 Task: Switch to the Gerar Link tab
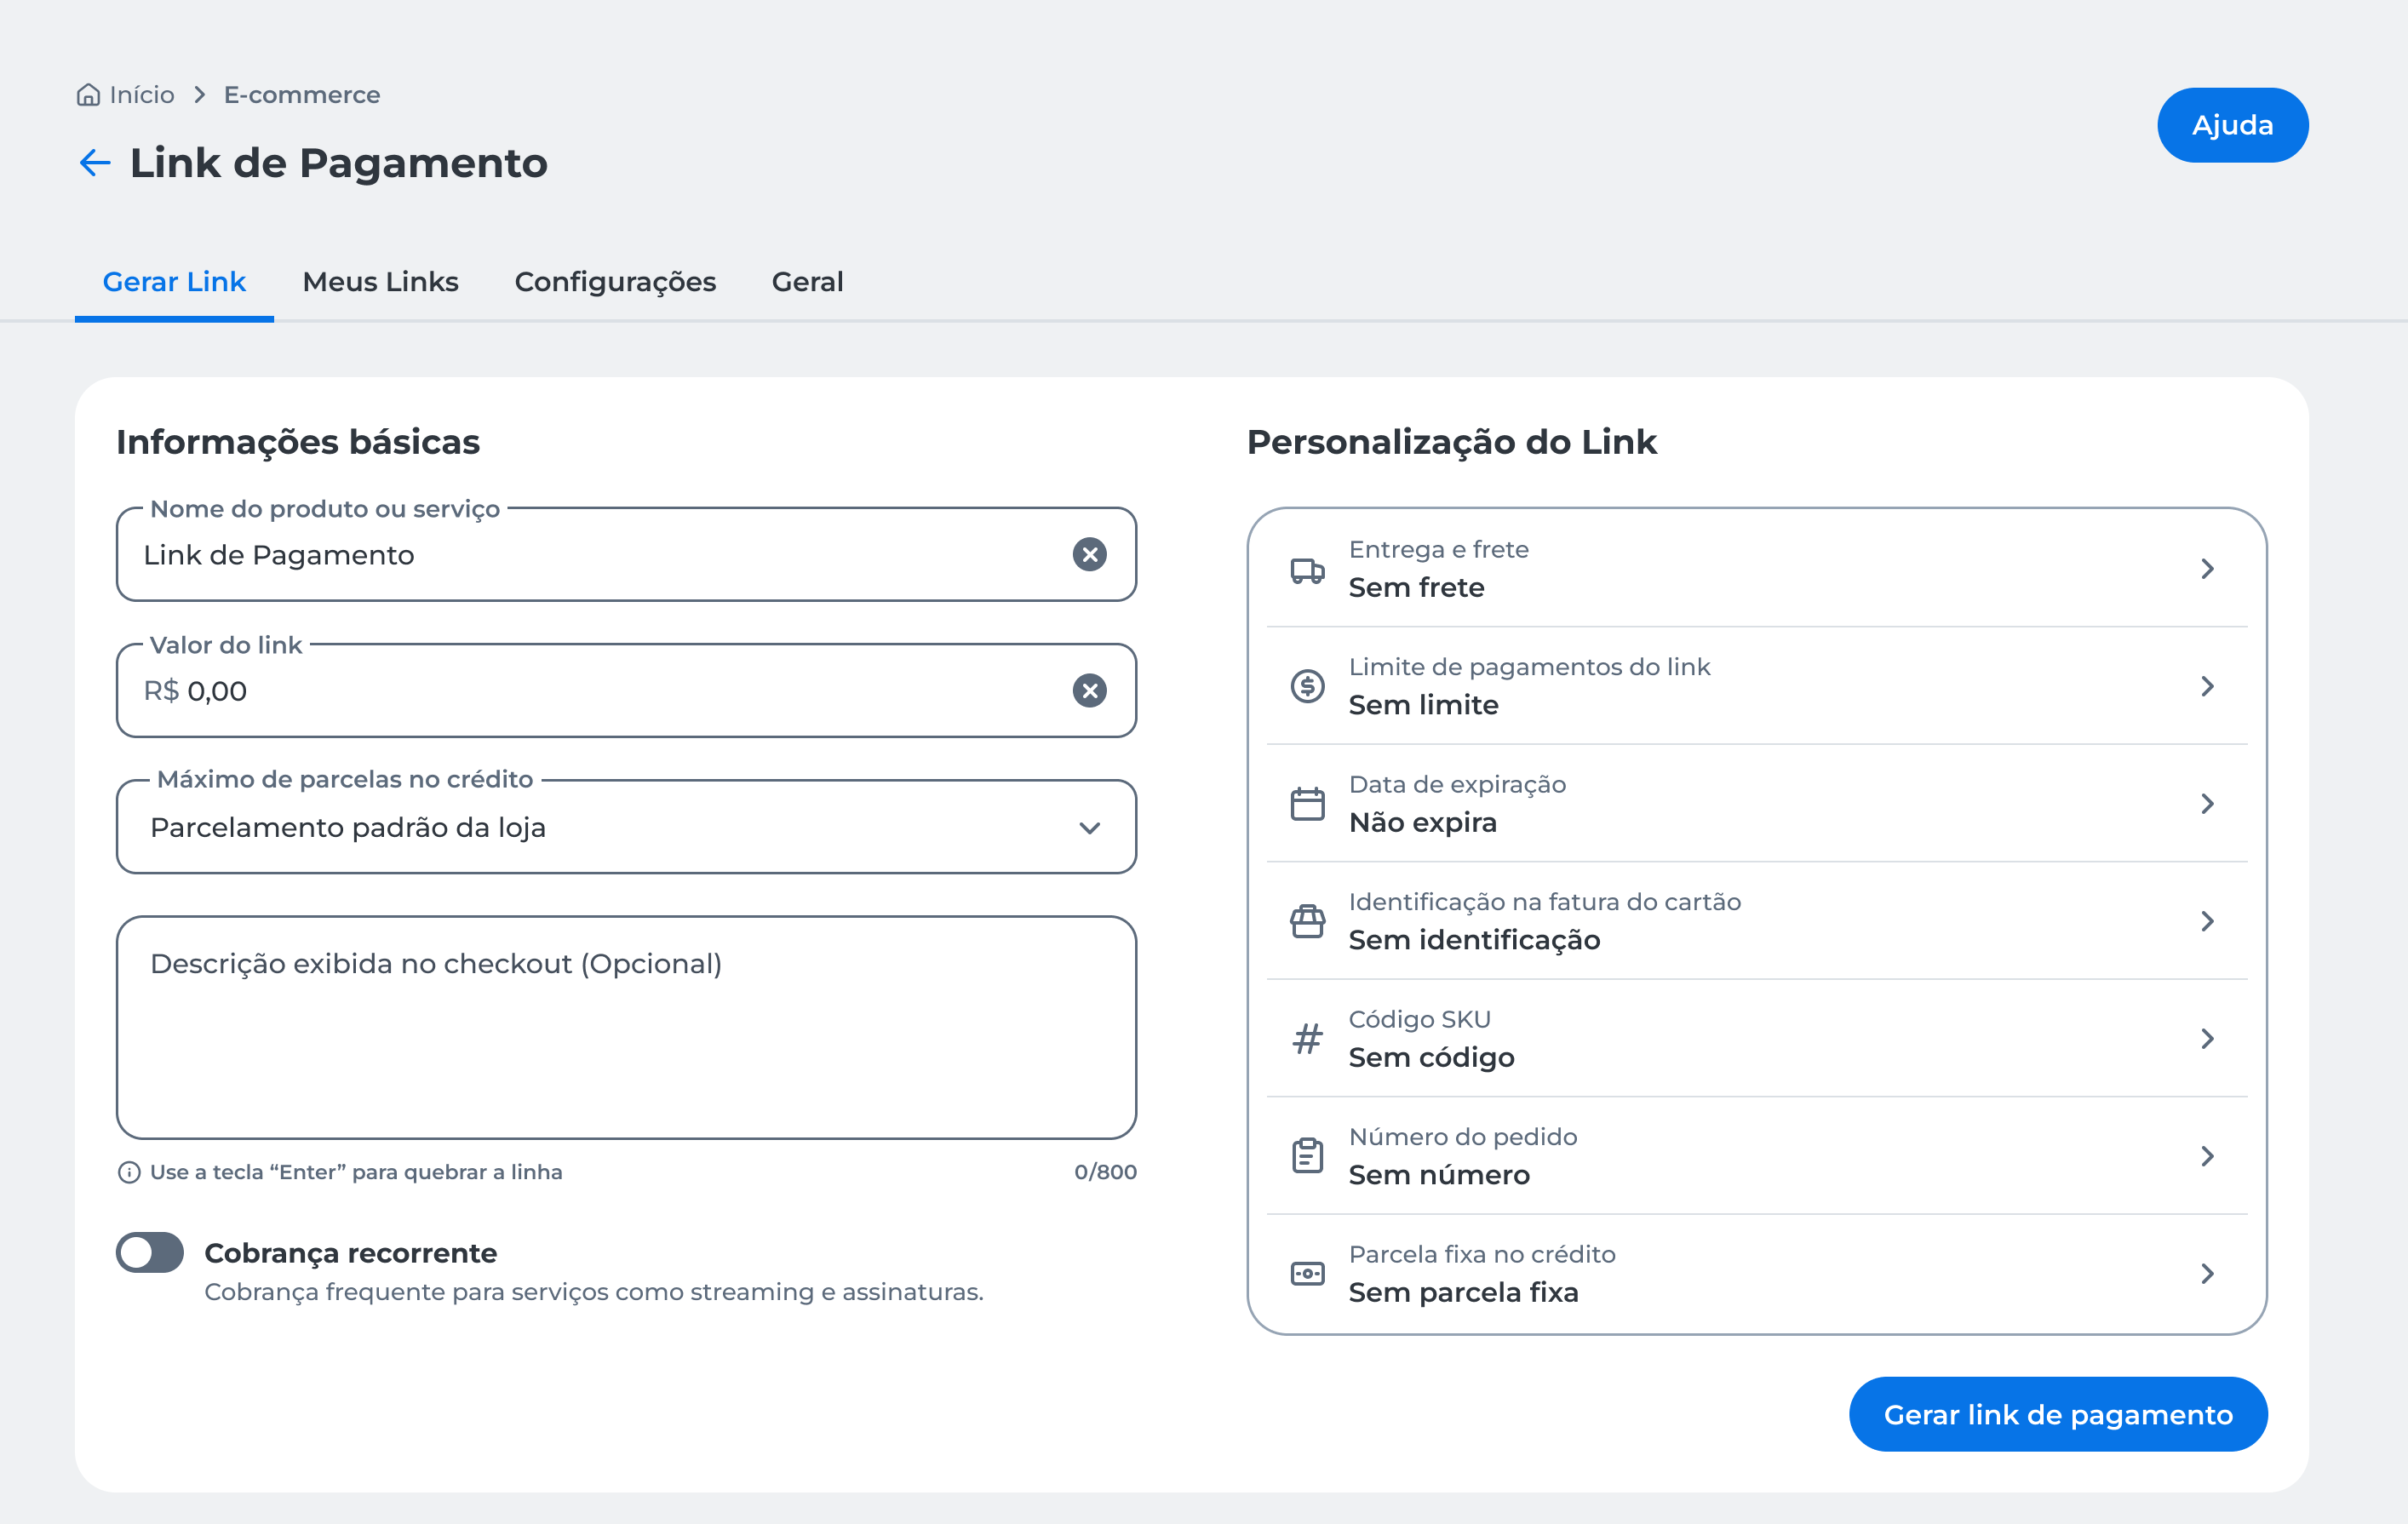pyautogui.click(x=174, y=282)
